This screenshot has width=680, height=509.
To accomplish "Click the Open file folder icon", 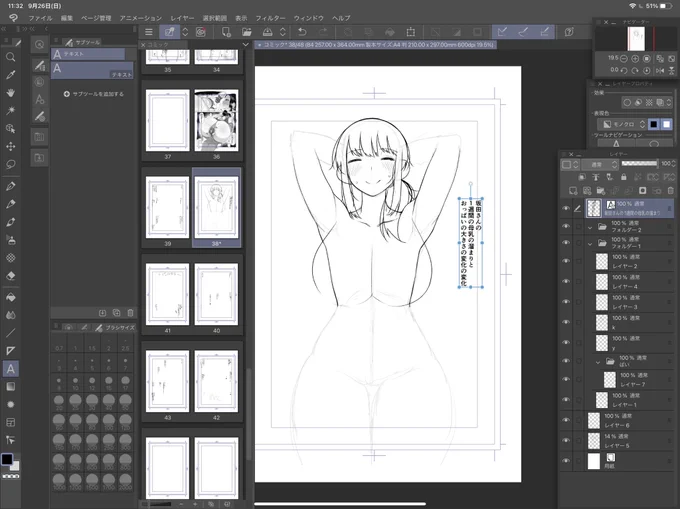I will [x=247, y=32].
